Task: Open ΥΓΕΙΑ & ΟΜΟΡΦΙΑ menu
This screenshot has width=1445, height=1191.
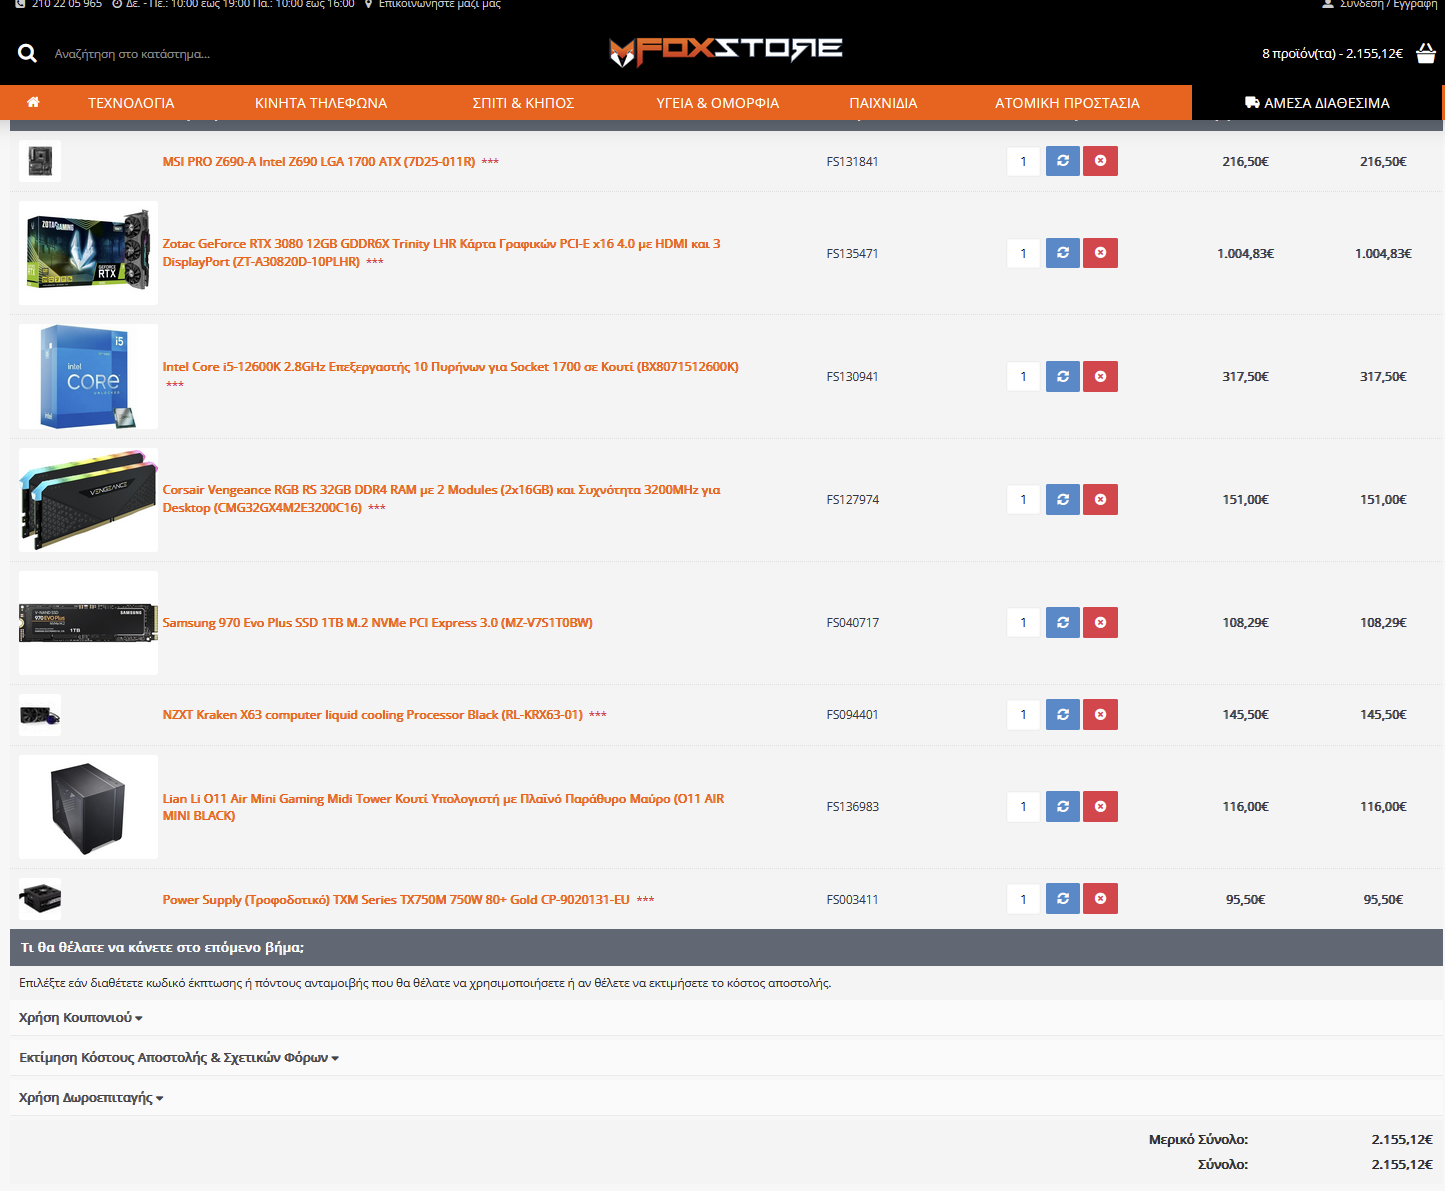Action: [x=717, y=103]
